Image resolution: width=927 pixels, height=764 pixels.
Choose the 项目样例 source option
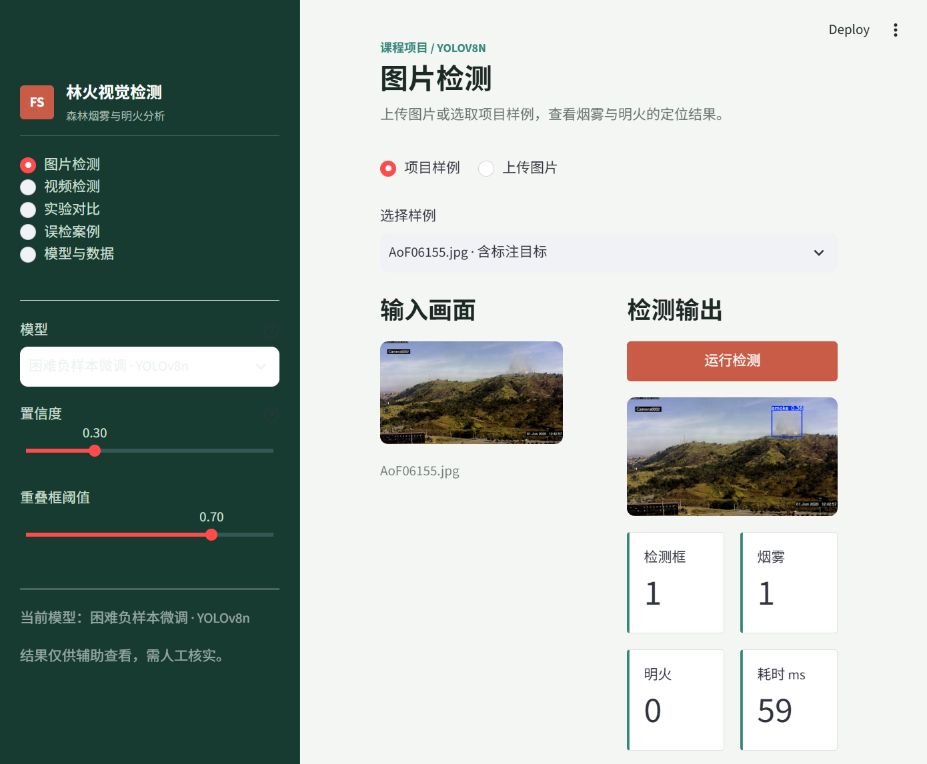click(420, 168)
